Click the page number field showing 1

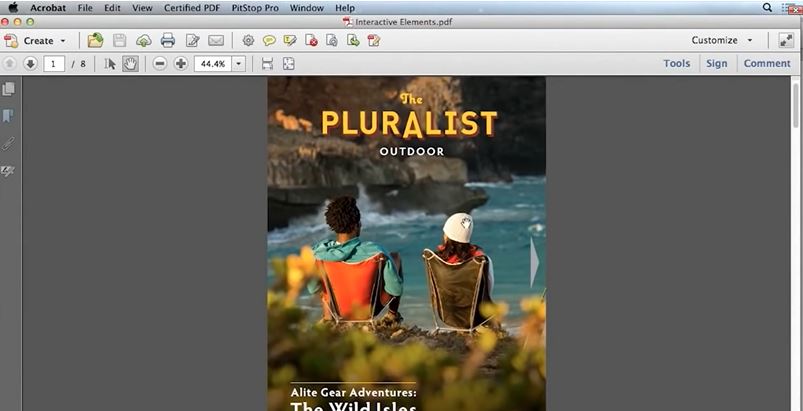coord(54,64)
